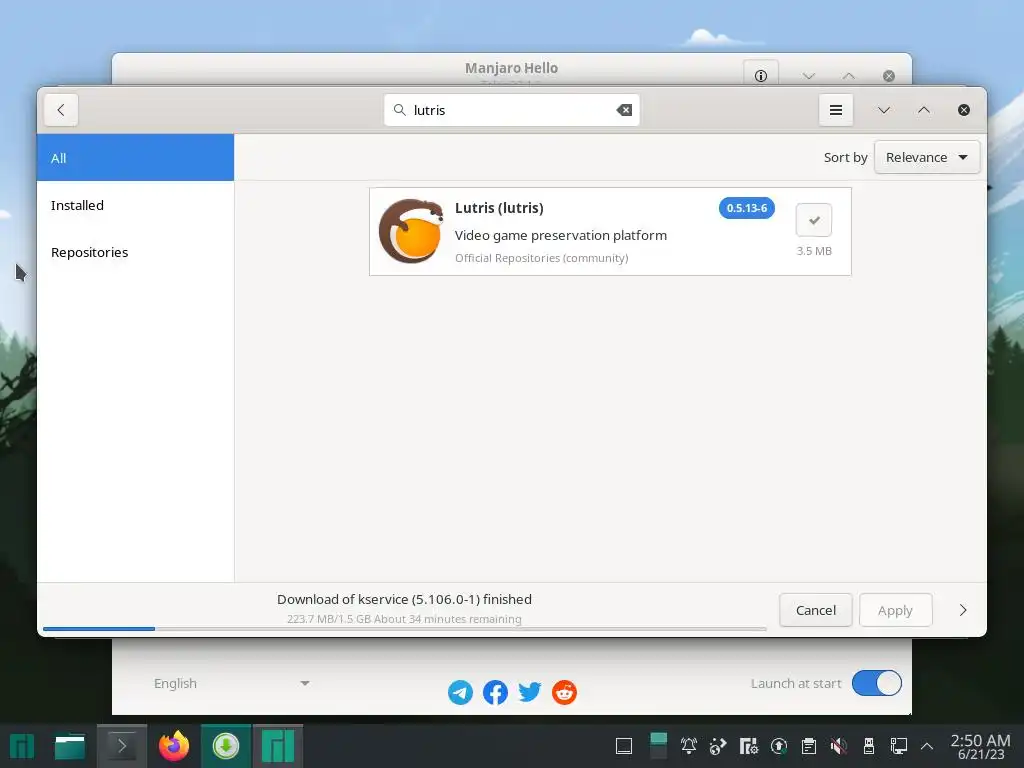Image resolution: width=1024 pixels, height=768 pixels.
Task: Open the info button in Manjaro Hello
Action: [761, 76]
